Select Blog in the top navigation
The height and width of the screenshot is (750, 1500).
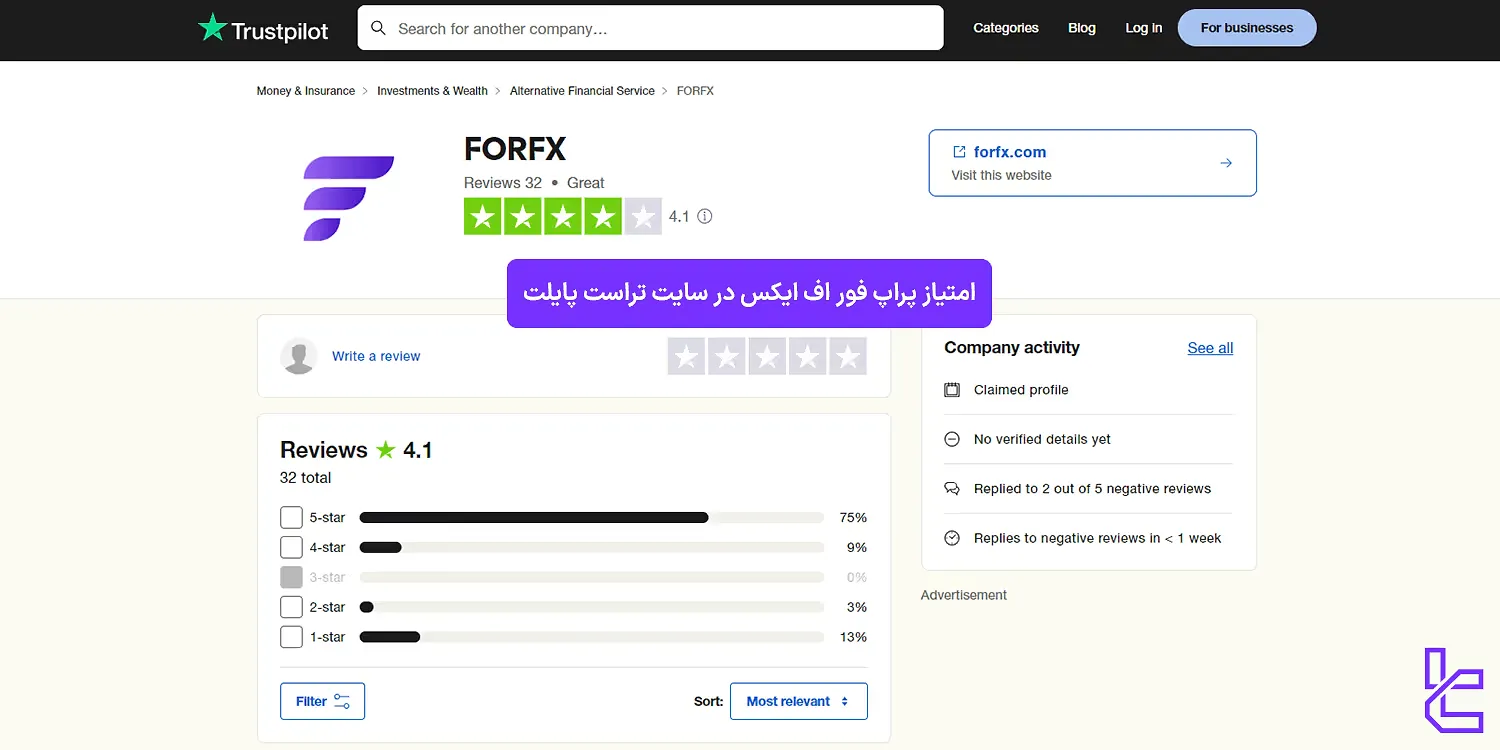pyautogui.click(x=1082, y=28)
